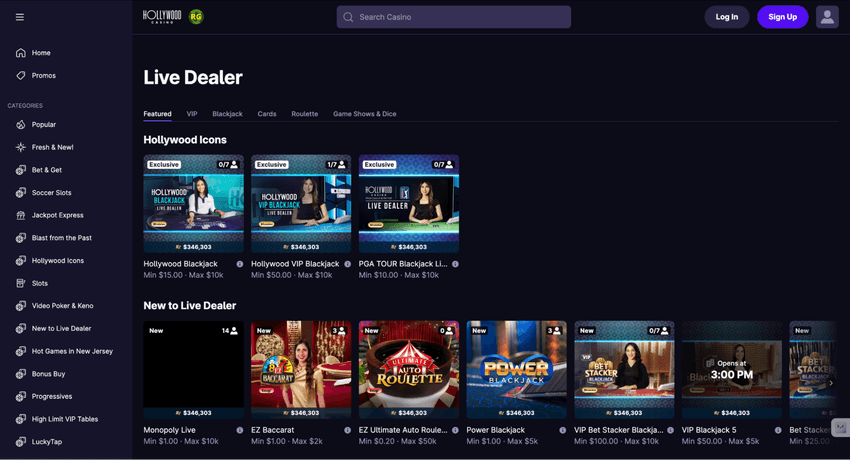
Task: Open EZ Baccarat game thumbnail
Action: [x=301, y=370]
